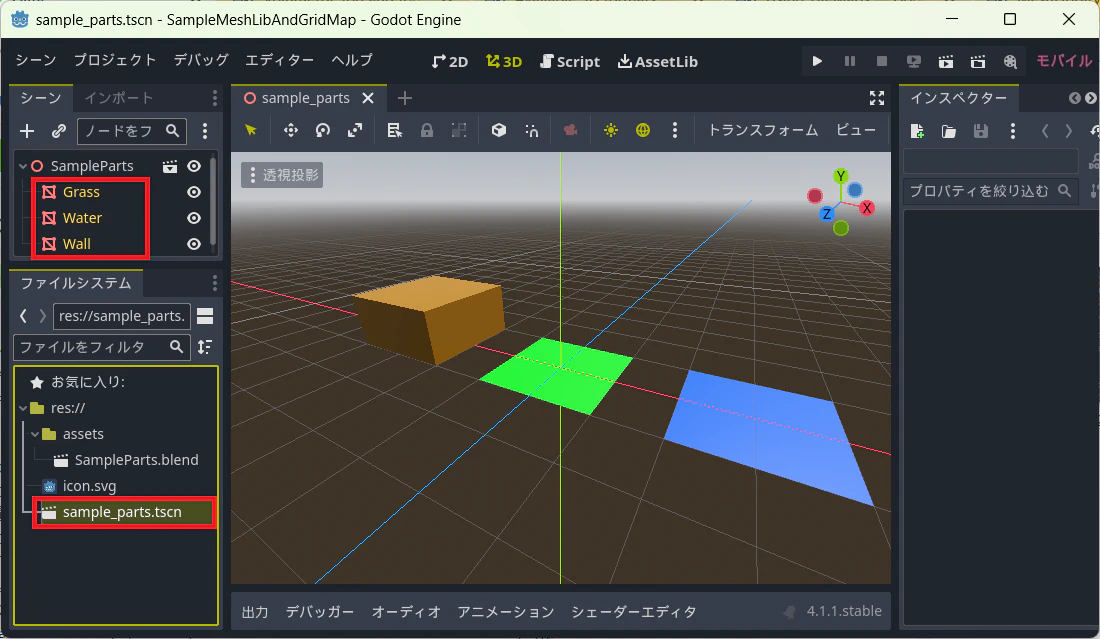Screen dimensions: 1100x639
Task: Click the instantiate scene link icon
Action: point(59,130)
